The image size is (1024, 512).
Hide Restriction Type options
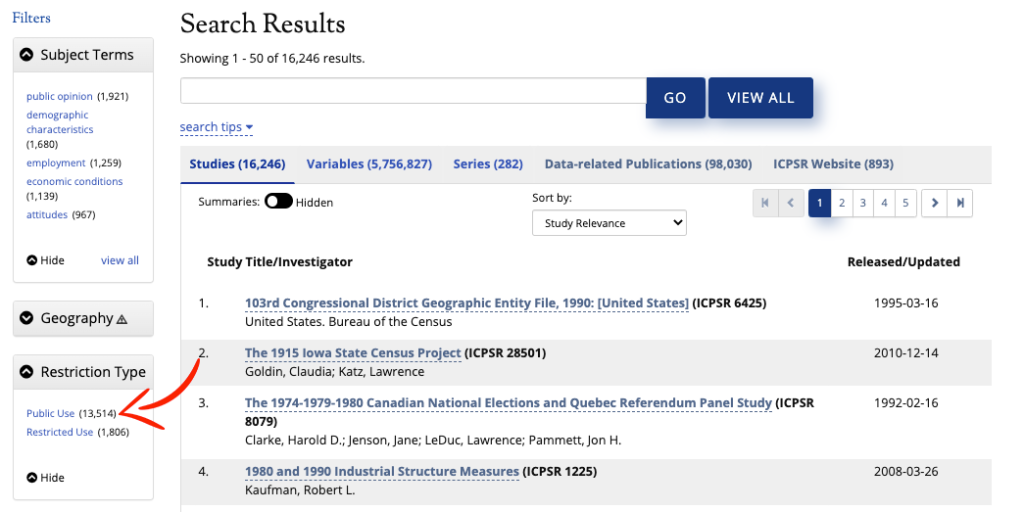pos(46,477)
